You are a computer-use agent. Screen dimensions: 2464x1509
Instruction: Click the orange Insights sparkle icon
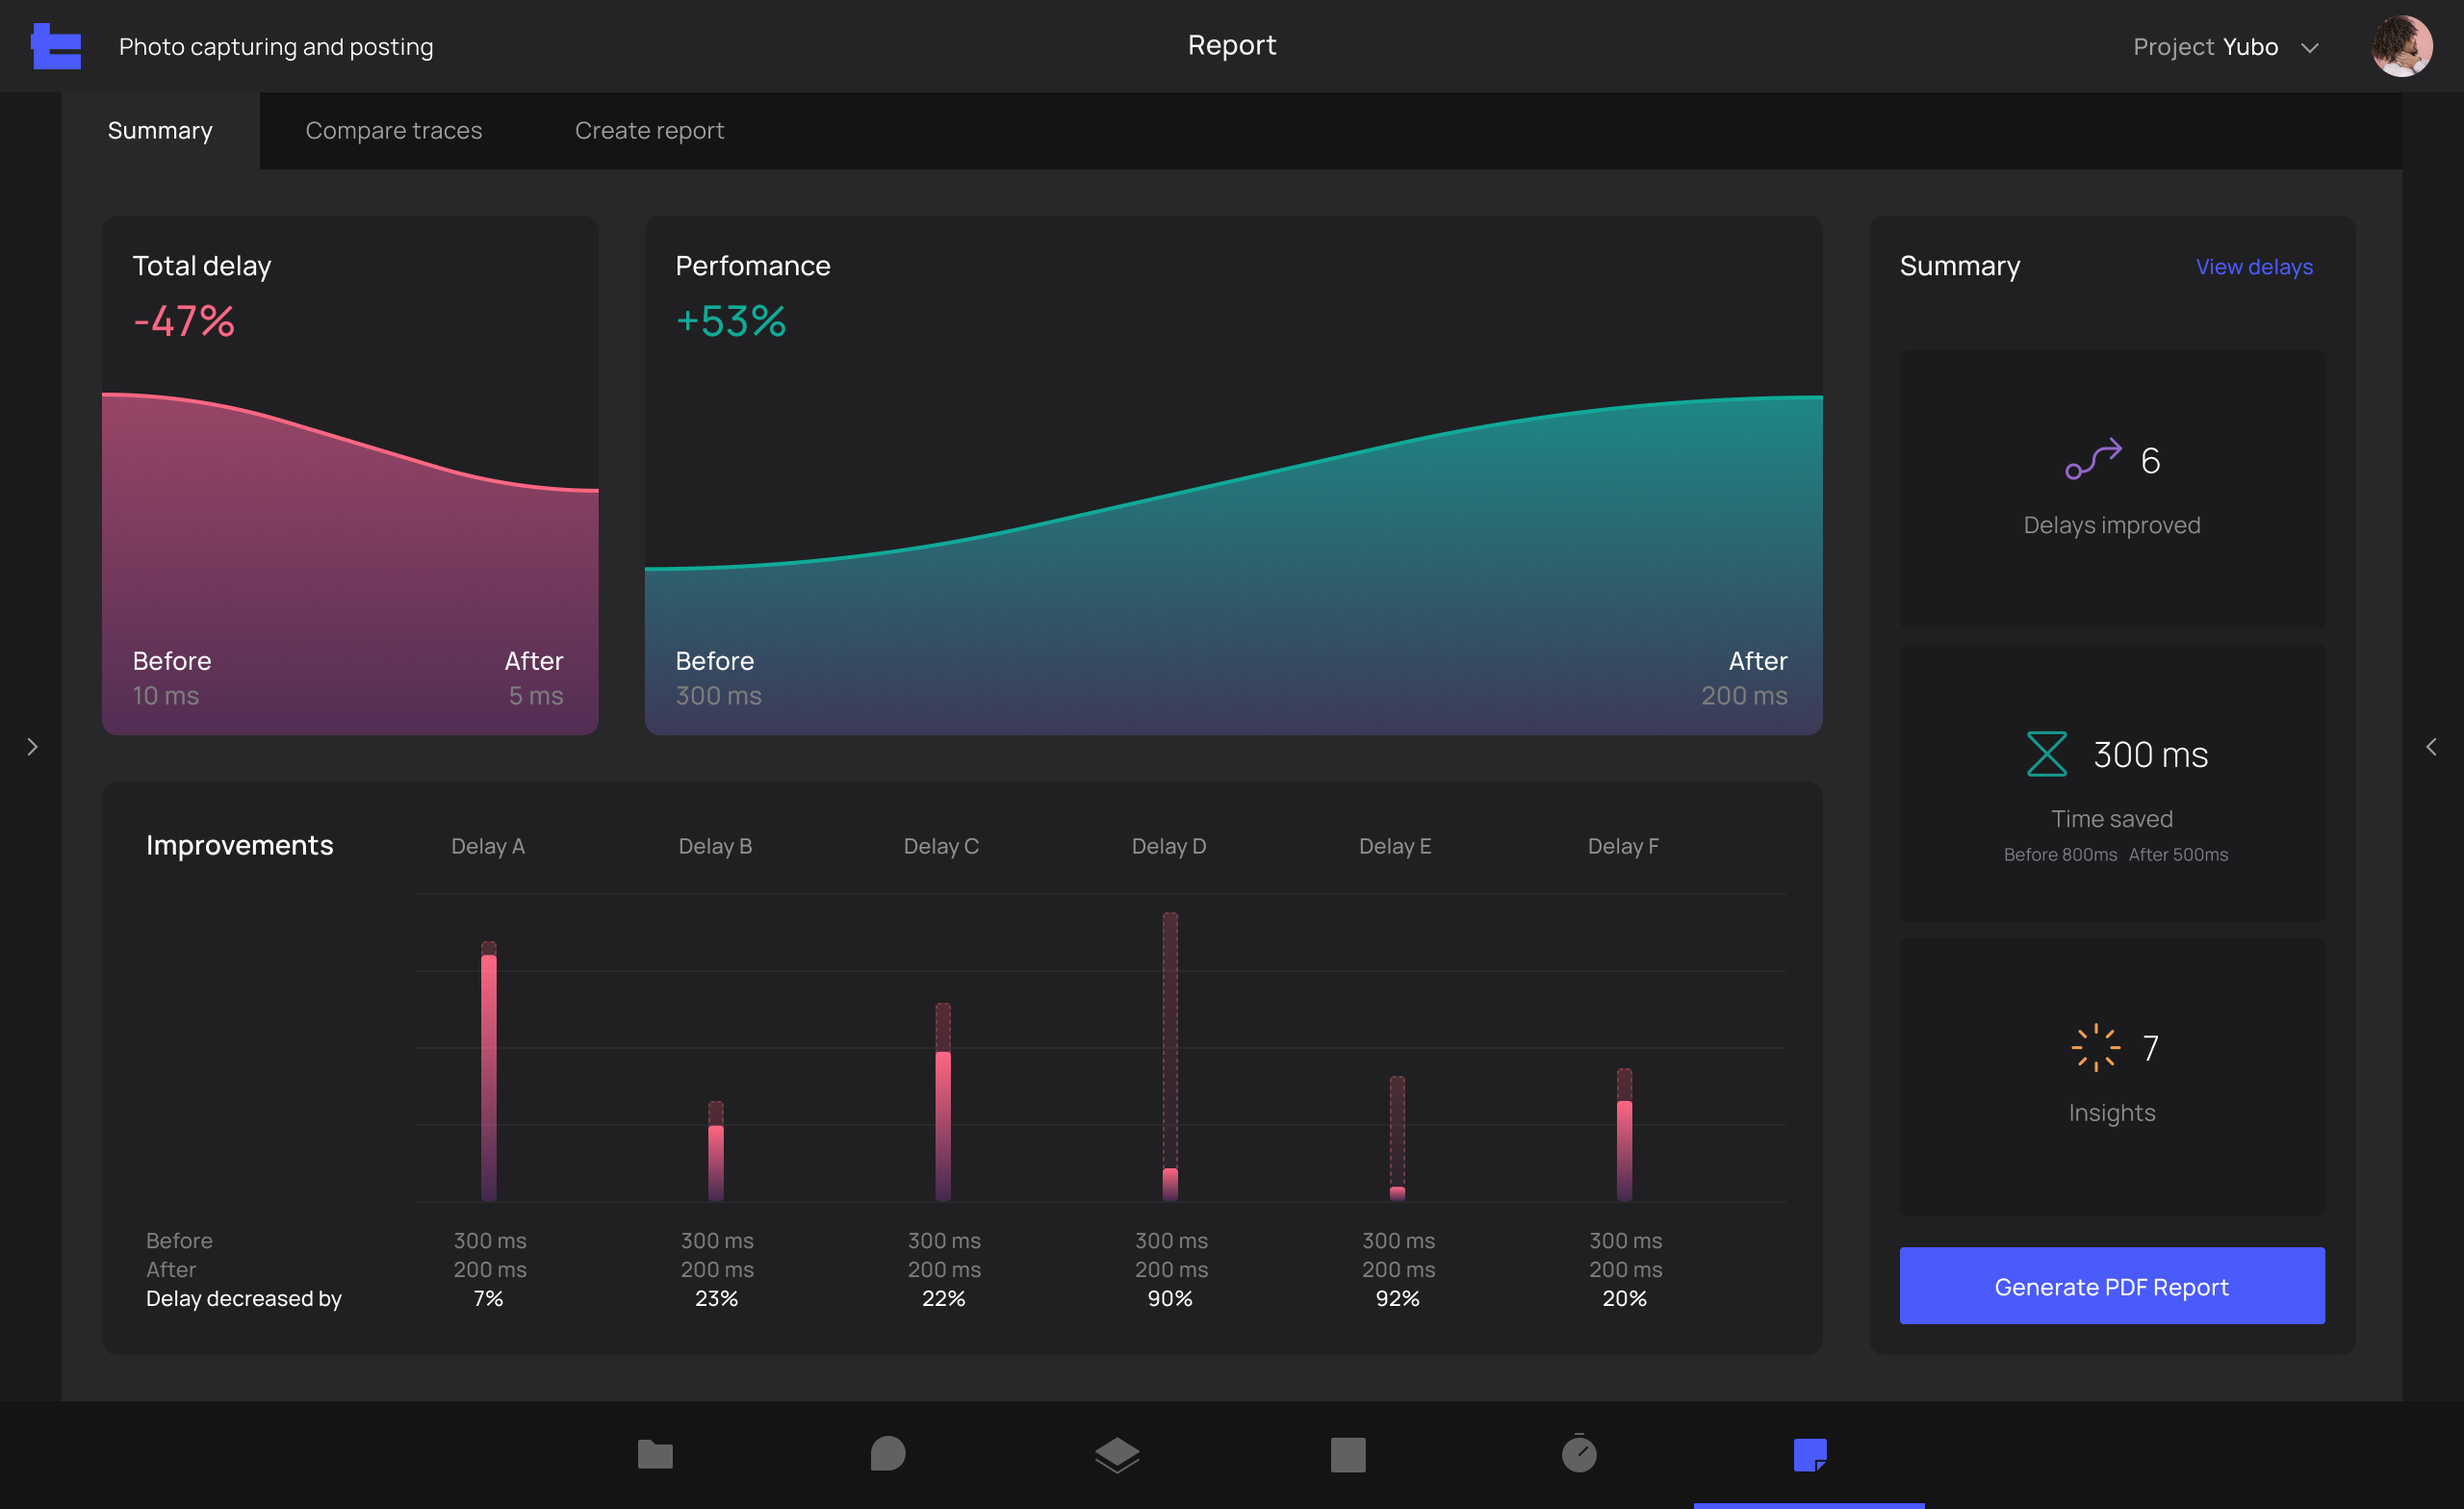point(2095,1048)
